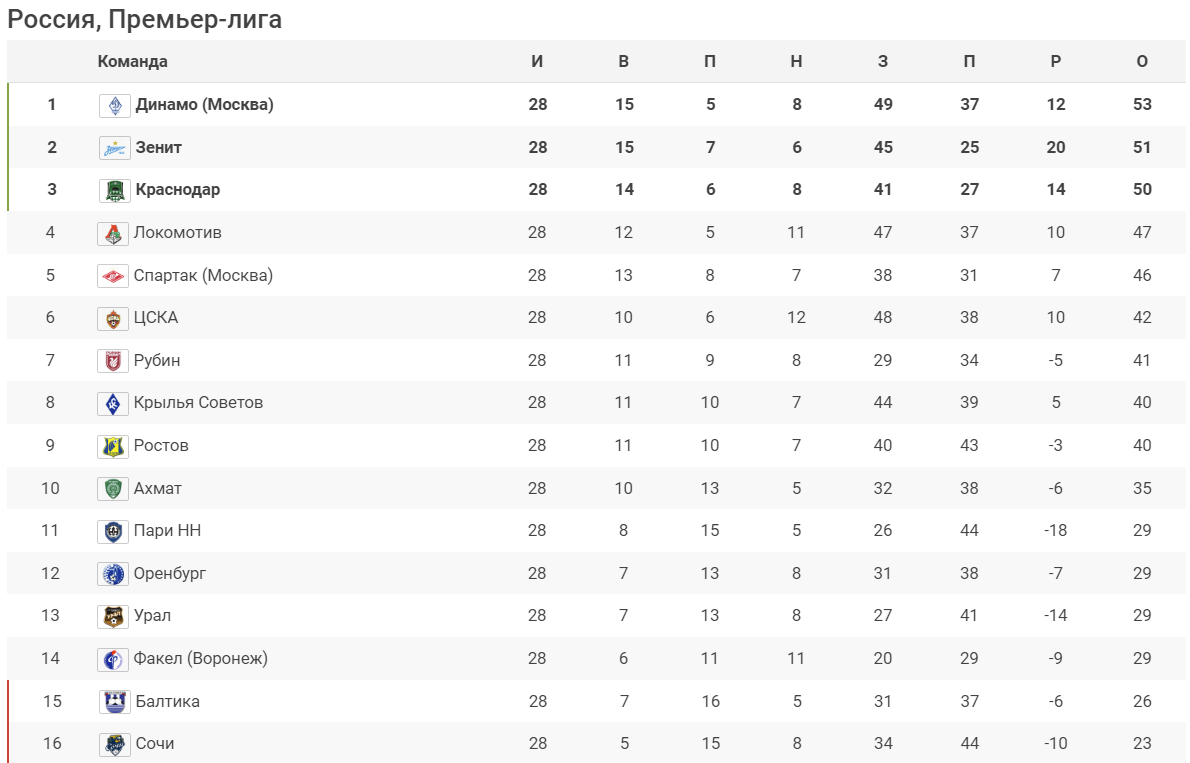Click the Урал team name
This screenshot has width=1190, height=763.
pyautogui.click(x=152, y=616)
